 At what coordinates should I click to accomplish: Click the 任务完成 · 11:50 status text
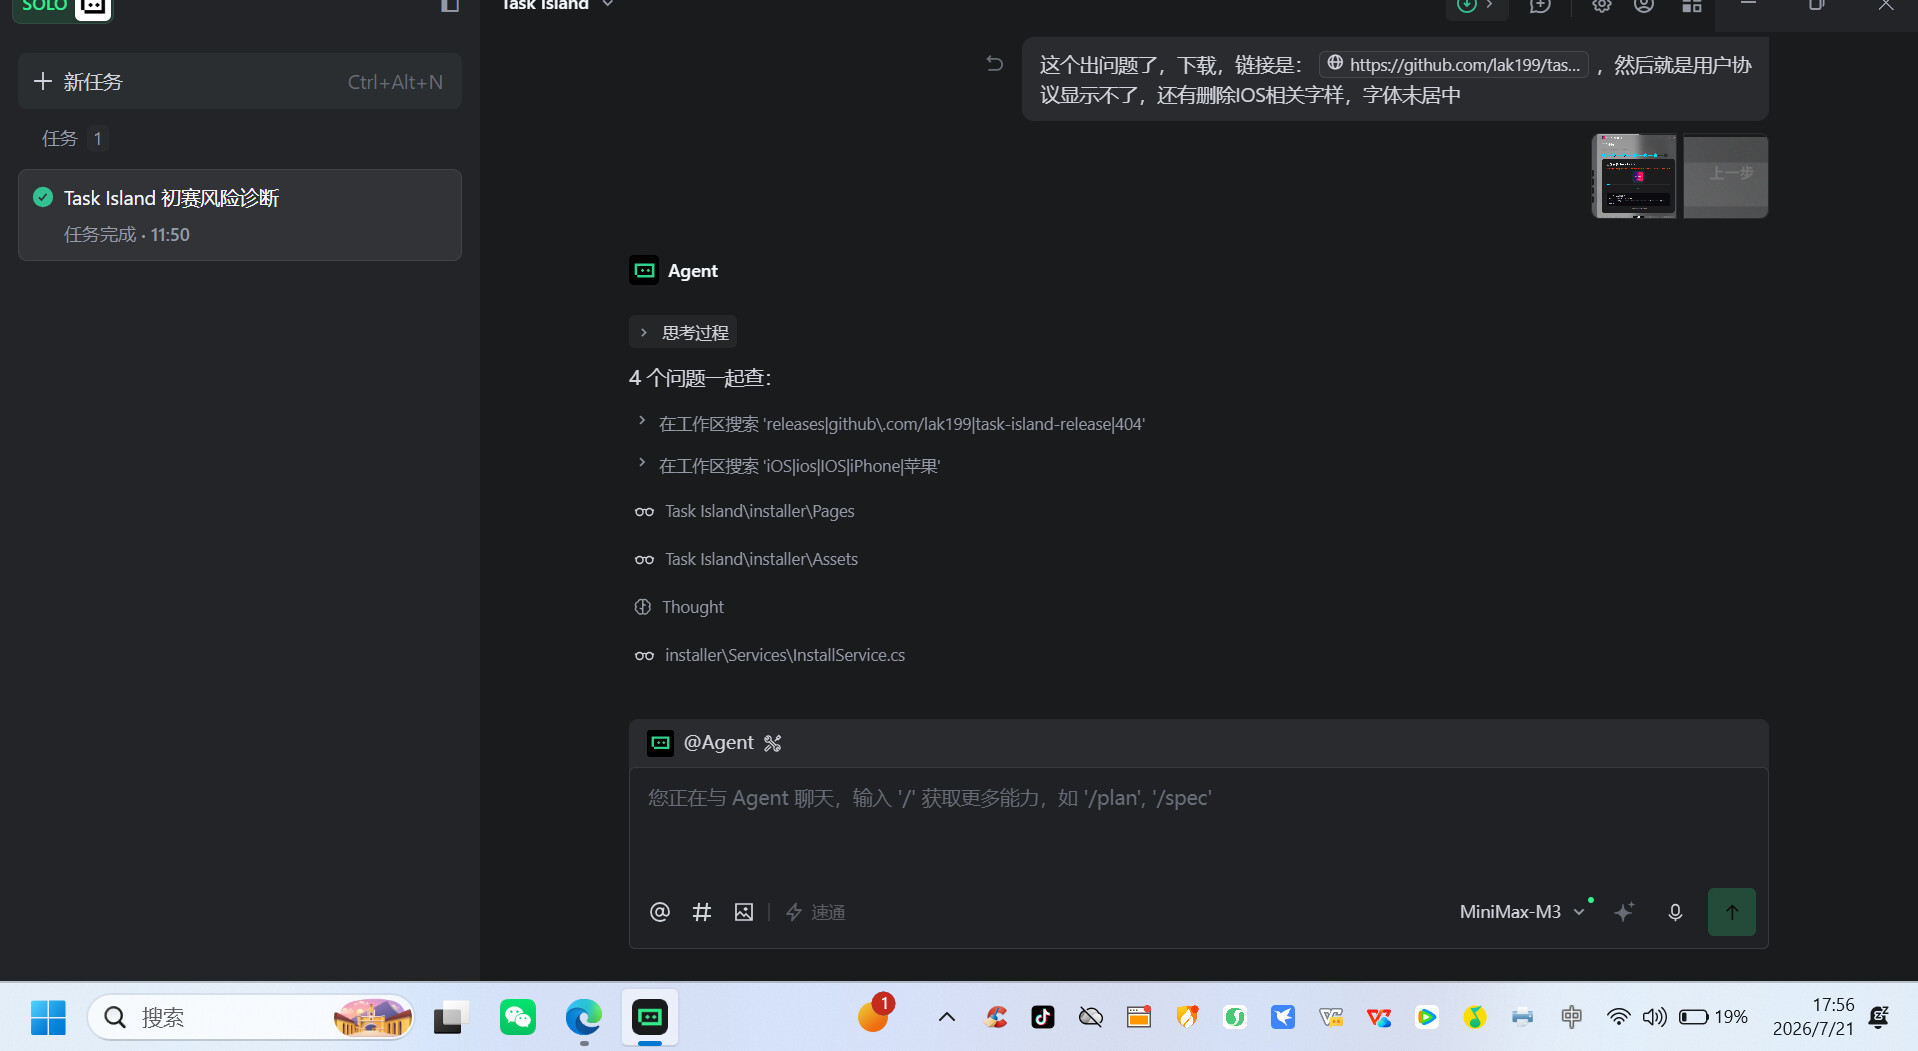click(x=127, y=234)
